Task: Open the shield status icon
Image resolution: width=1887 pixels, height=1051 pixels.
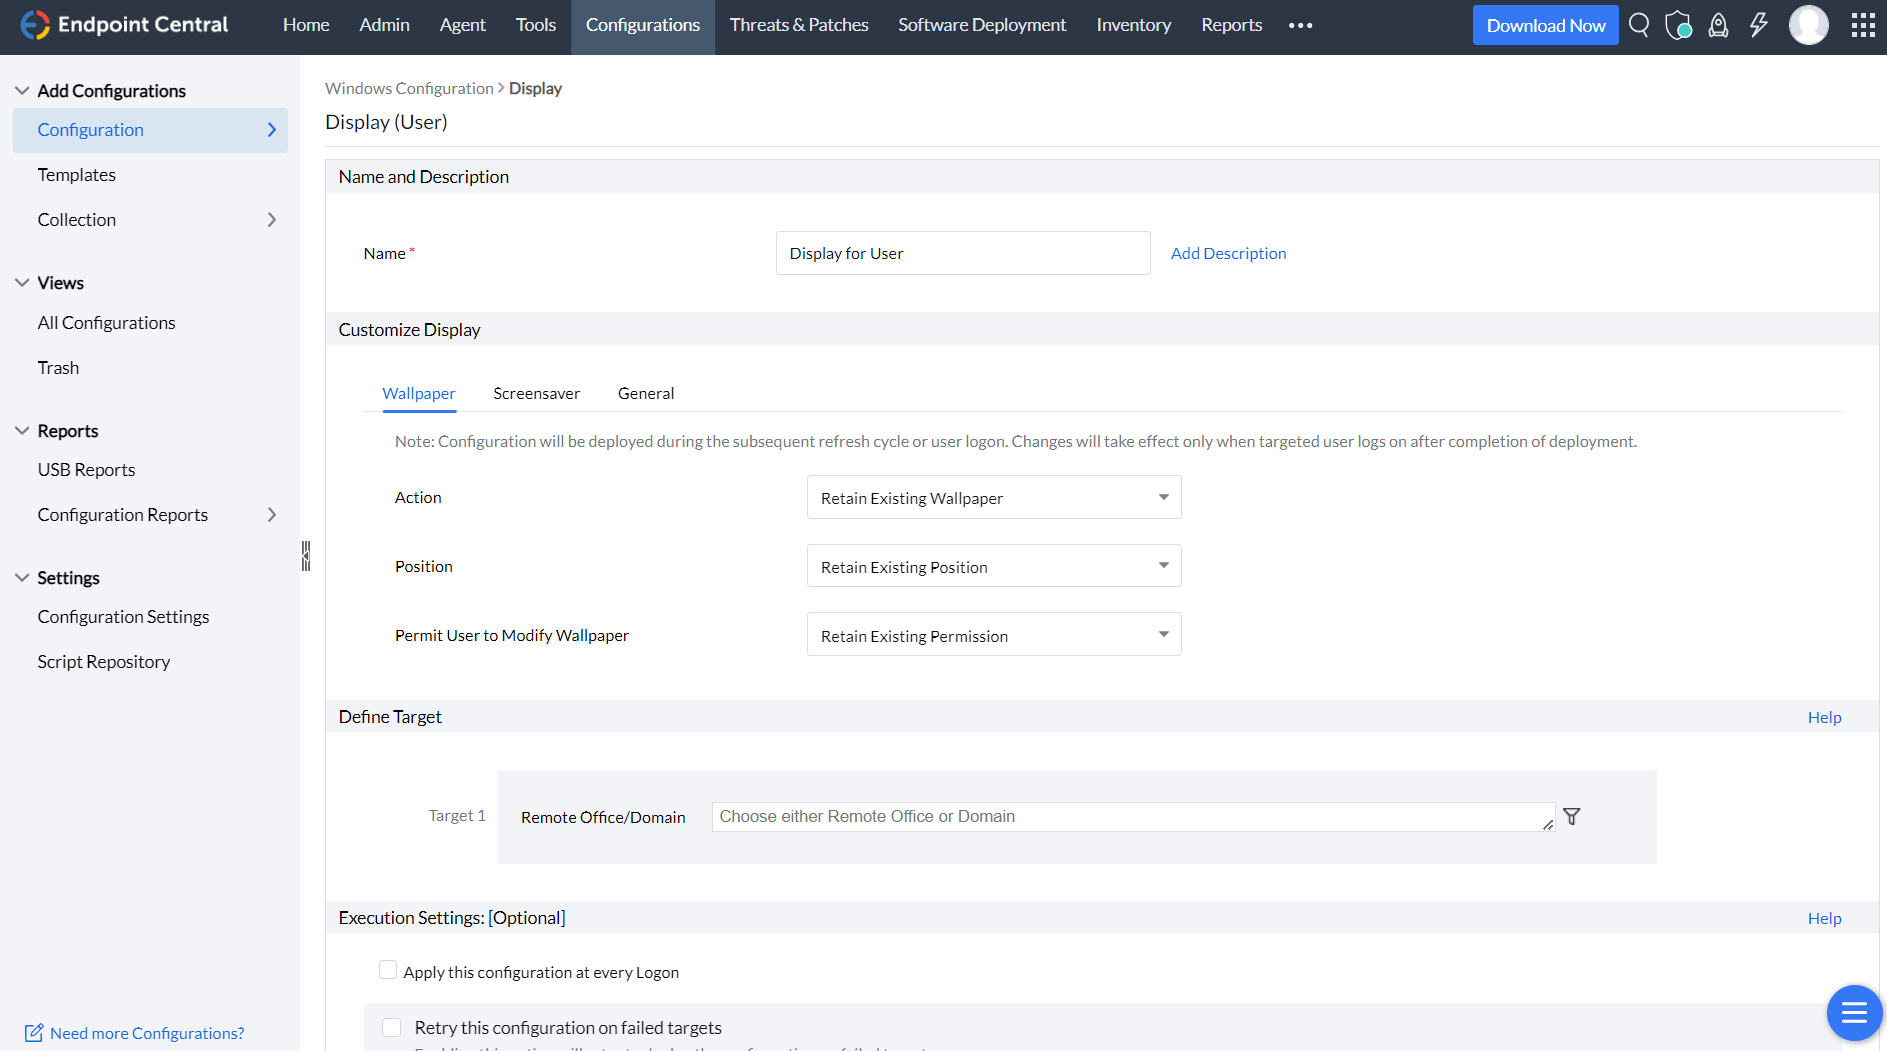Action: pyautogui.click(x=1678, y=25)
